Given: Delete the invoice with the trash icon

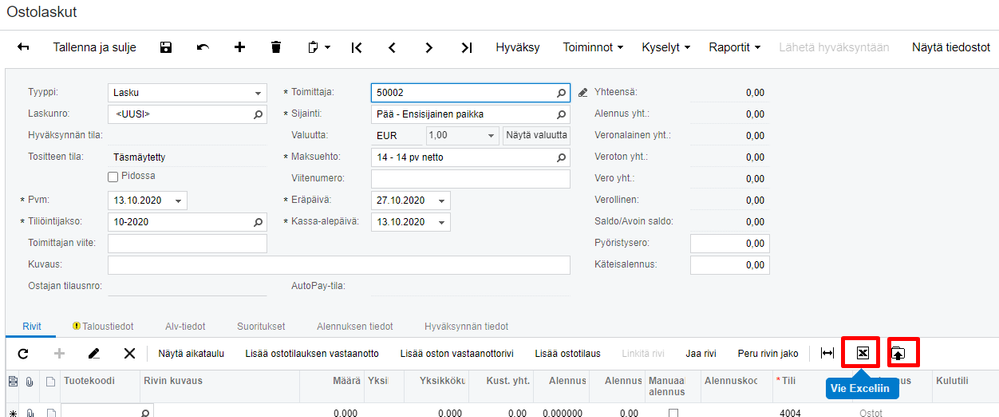Looking at the screenshot, I should (276, 47).
